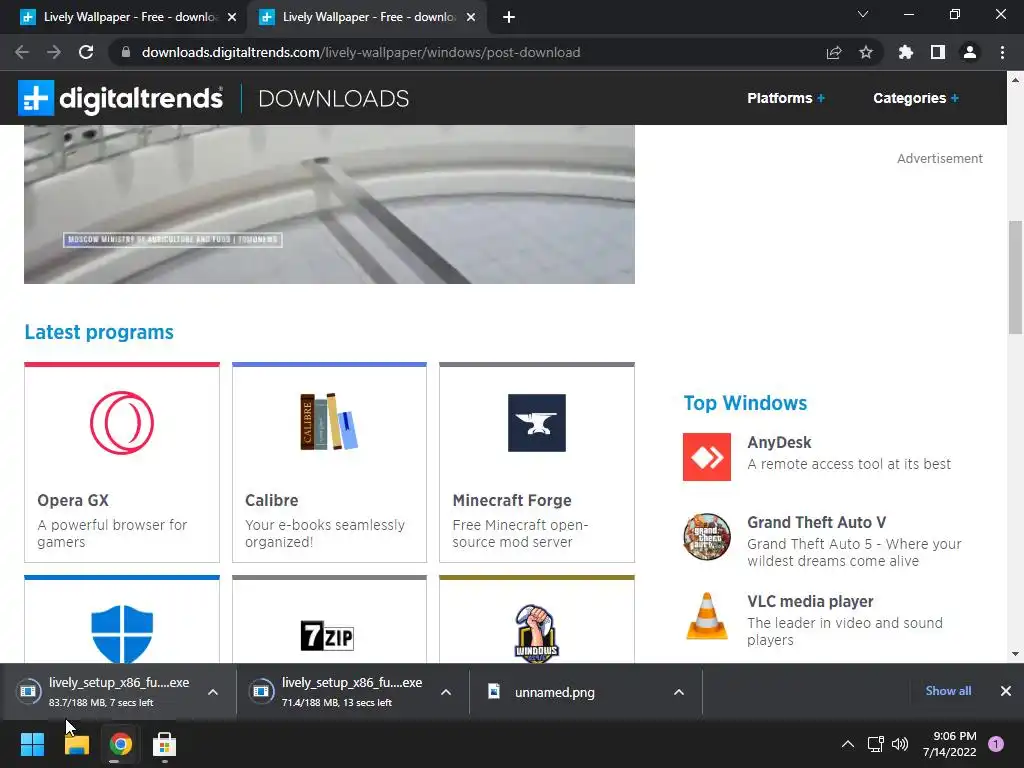
Task: Click 'A remote access tool at its best'
Action: 849,464
